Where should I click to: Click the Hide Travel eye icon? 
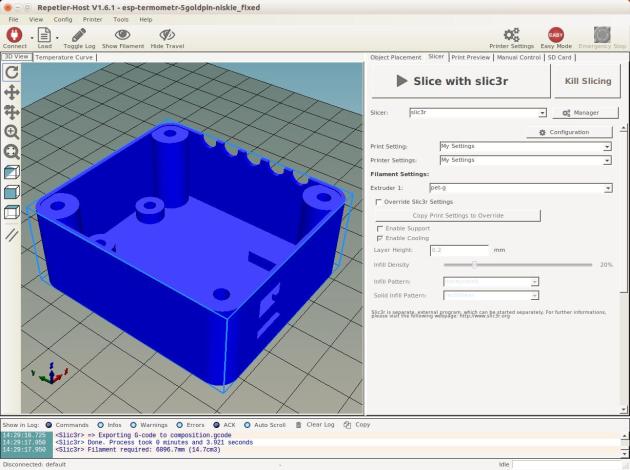pyautogui.click(x=167, y=35)
